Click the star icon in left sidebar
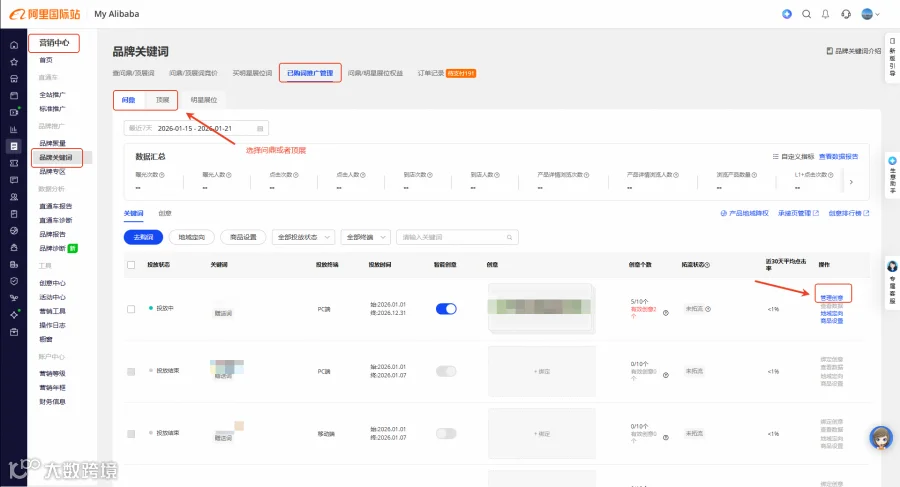The width and height of the screenshot is (900, 487). 14,62
